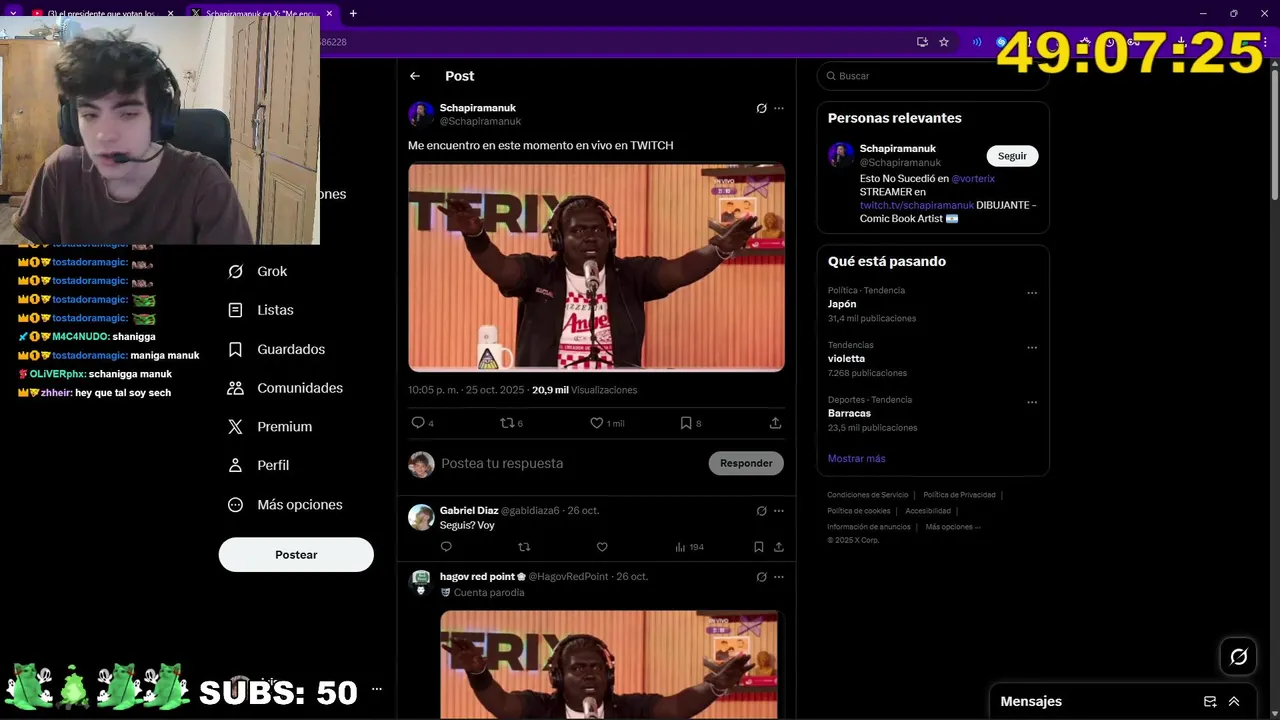
Task: Open Schapiramanuk's post image
Action: point(596,268)
